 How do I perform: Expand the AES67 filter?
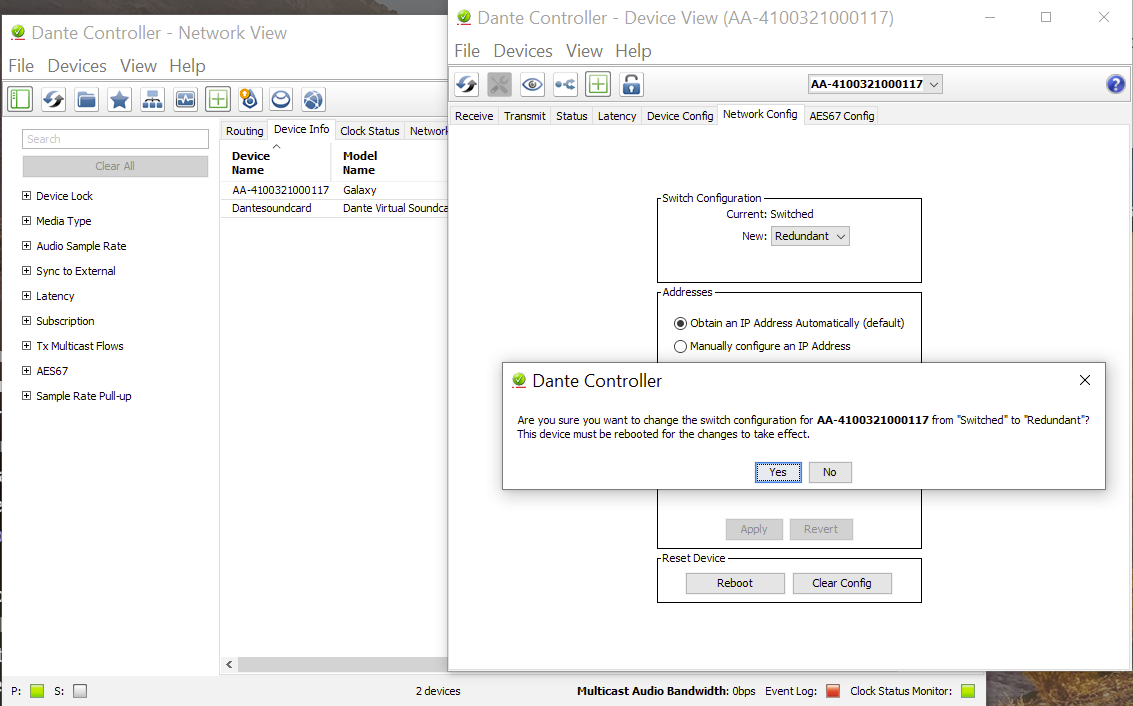26,371
